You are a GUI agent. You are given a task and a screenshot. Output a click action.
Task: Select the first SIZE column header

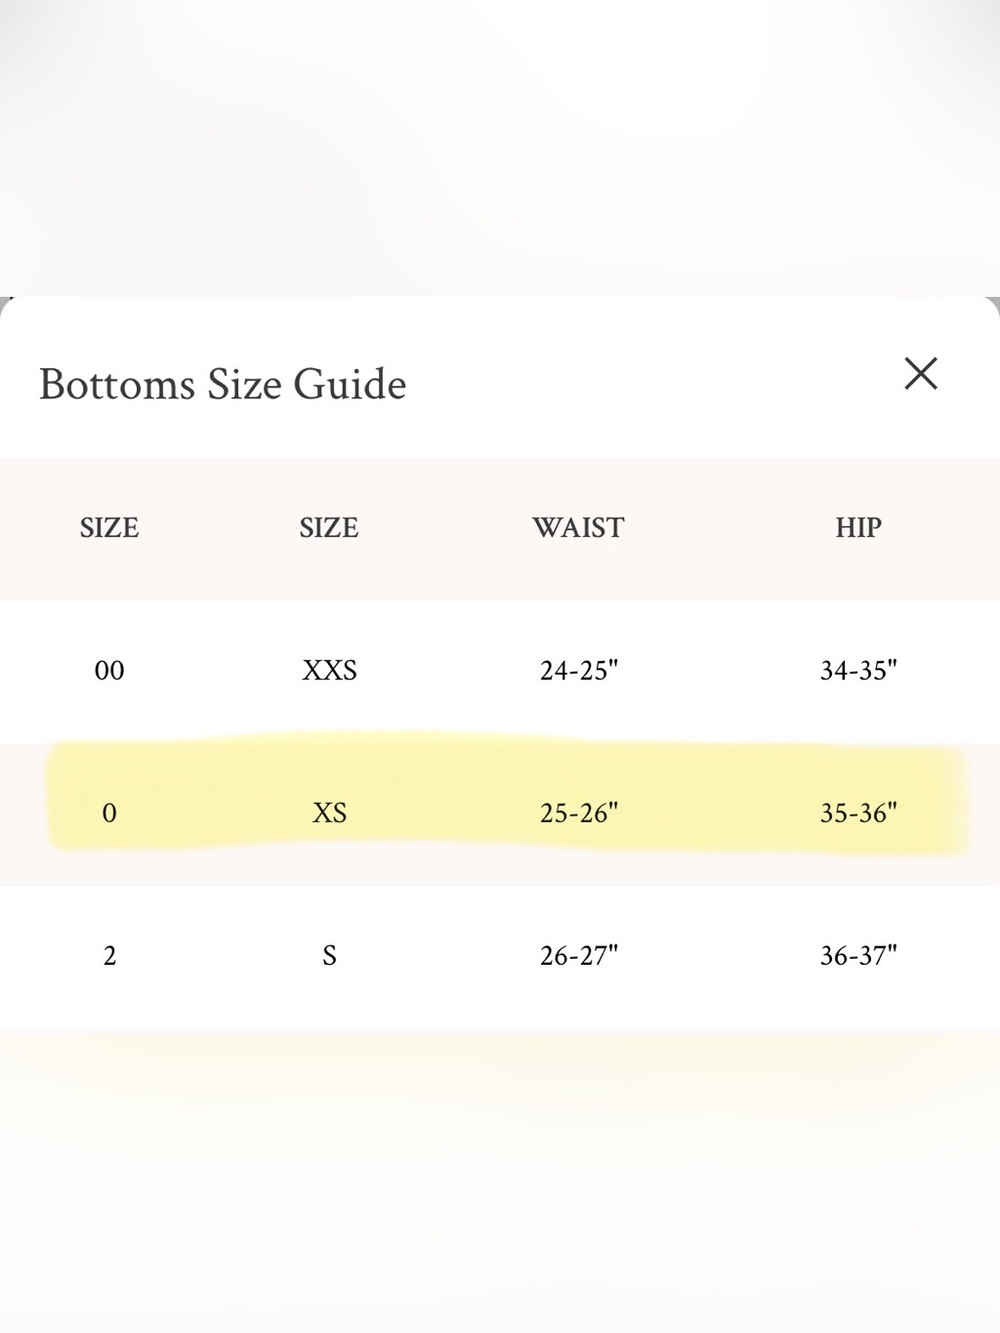click(x=109, y=528)
